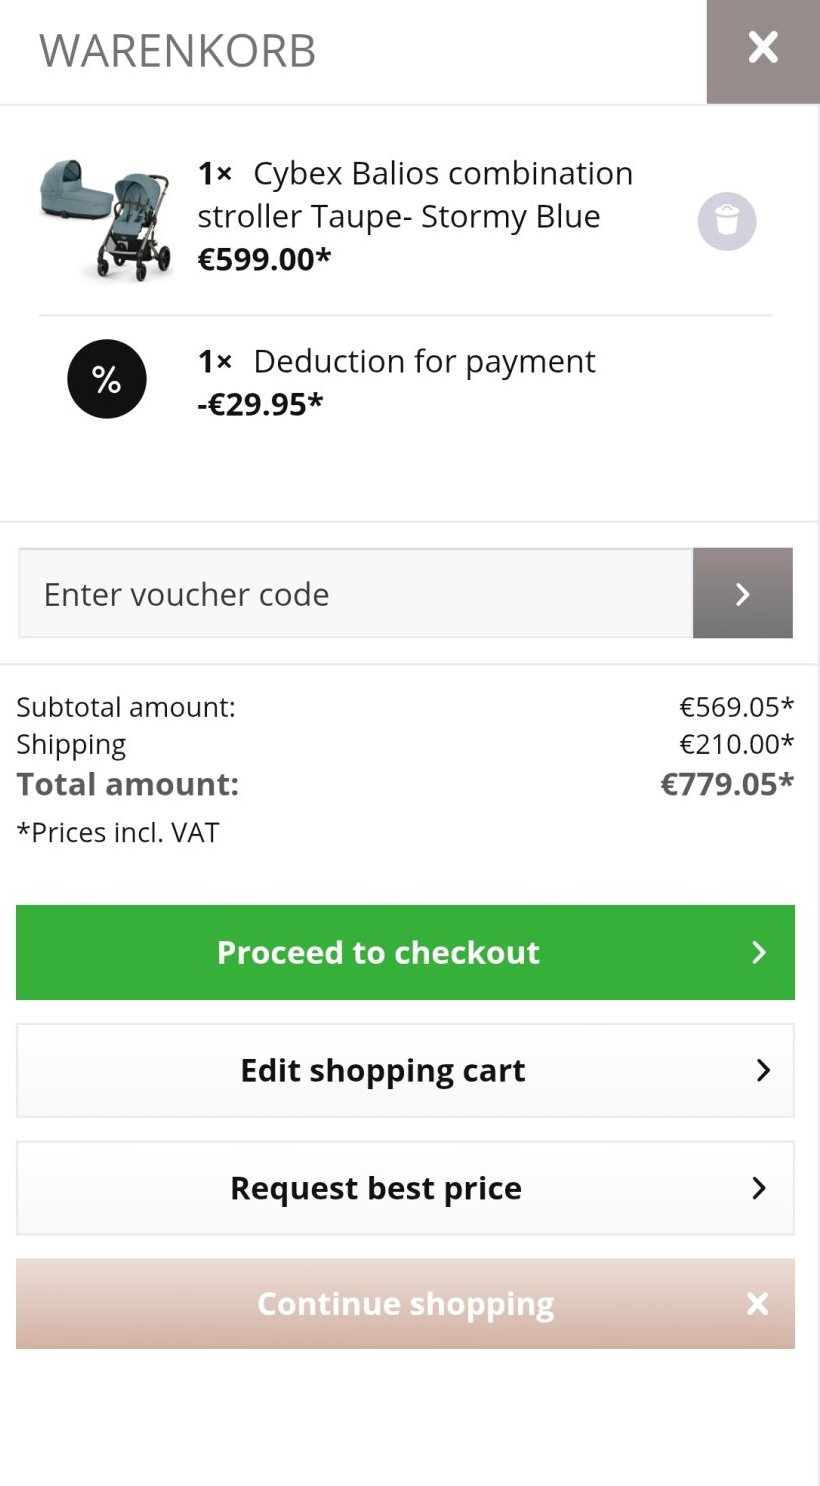Viewport: 820px width, 1486px height.
Task: Click the X icon on Continue shopping
Action: coord(757,1304)
